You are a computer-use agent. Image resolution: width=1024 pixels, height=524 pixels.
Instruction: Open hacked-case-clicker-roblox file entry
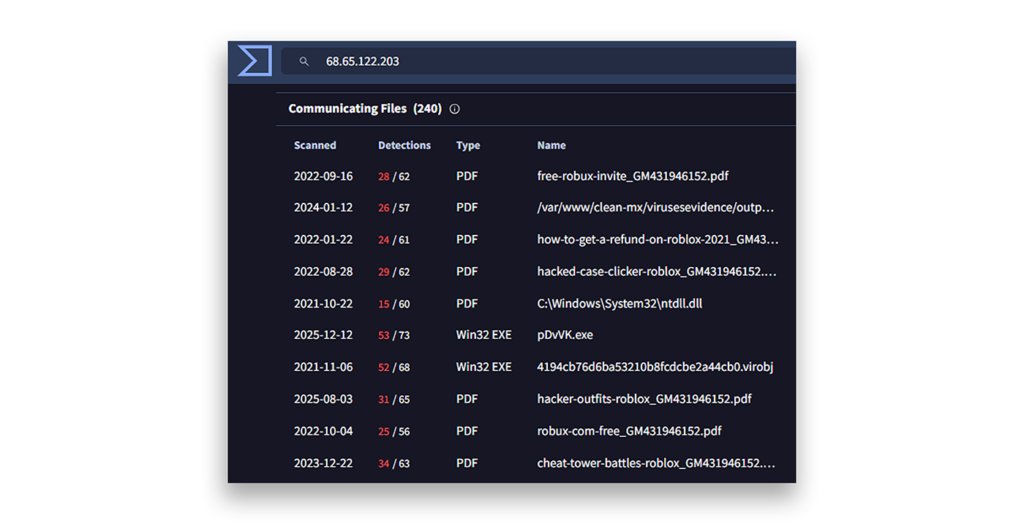[657, 271]
